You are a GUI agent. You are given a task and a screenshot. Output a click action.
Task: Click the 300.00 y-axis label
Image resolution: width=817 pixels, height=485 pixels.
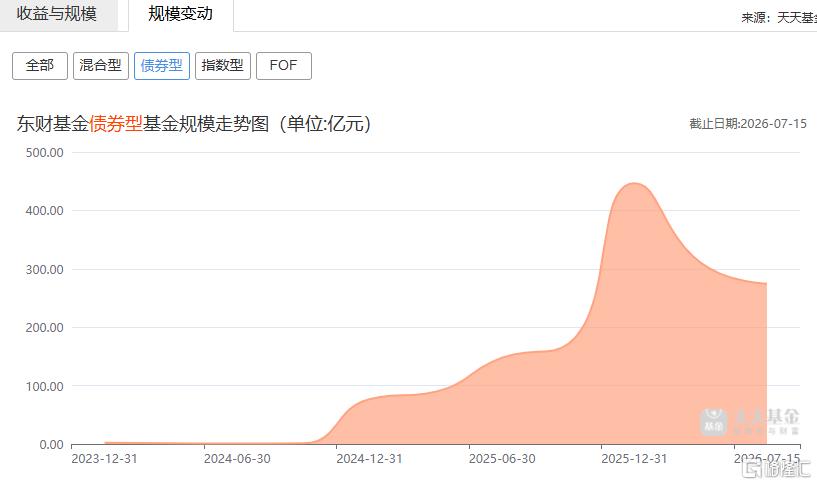(x=44, y=270)
